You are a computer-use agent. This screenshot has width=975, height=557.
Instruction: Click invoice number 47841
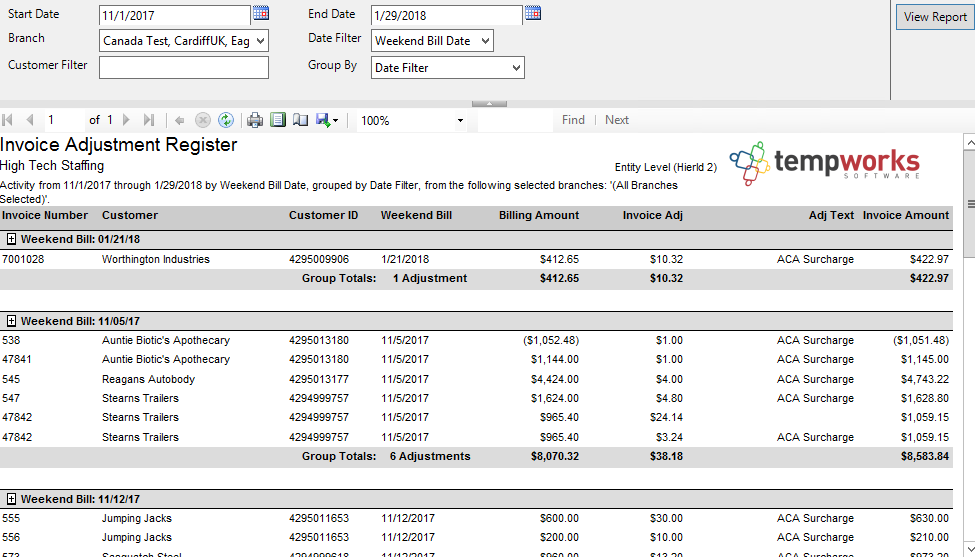17,359
